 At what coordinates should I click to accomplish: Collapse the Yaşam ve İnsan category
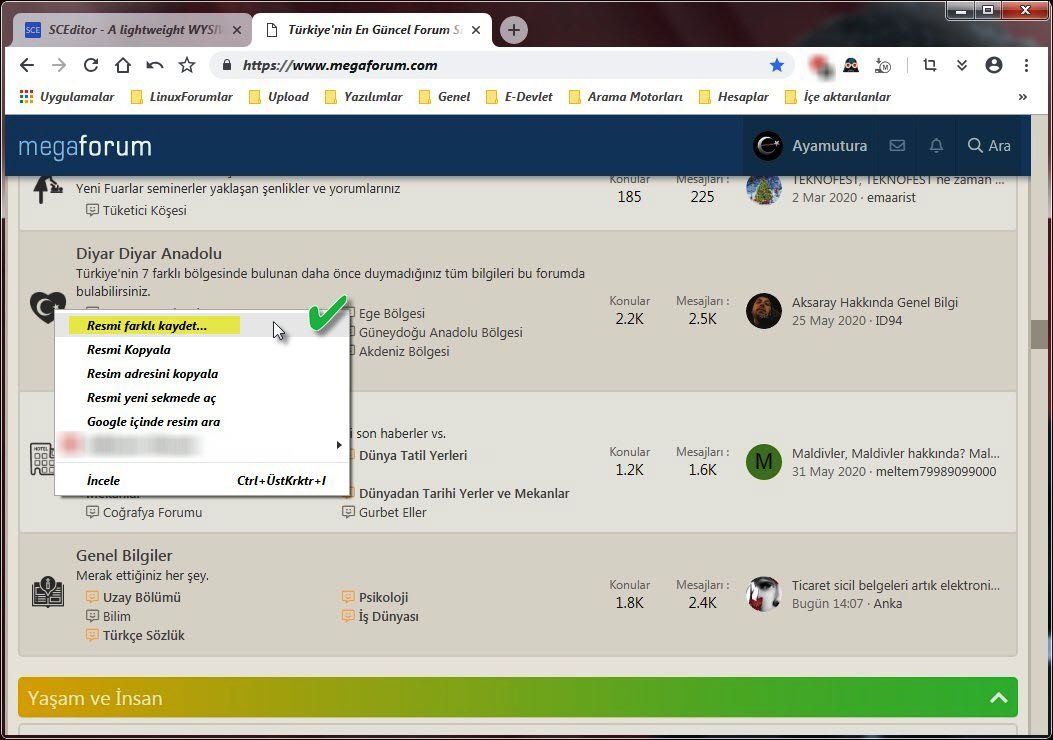click(x=999, y=698)
